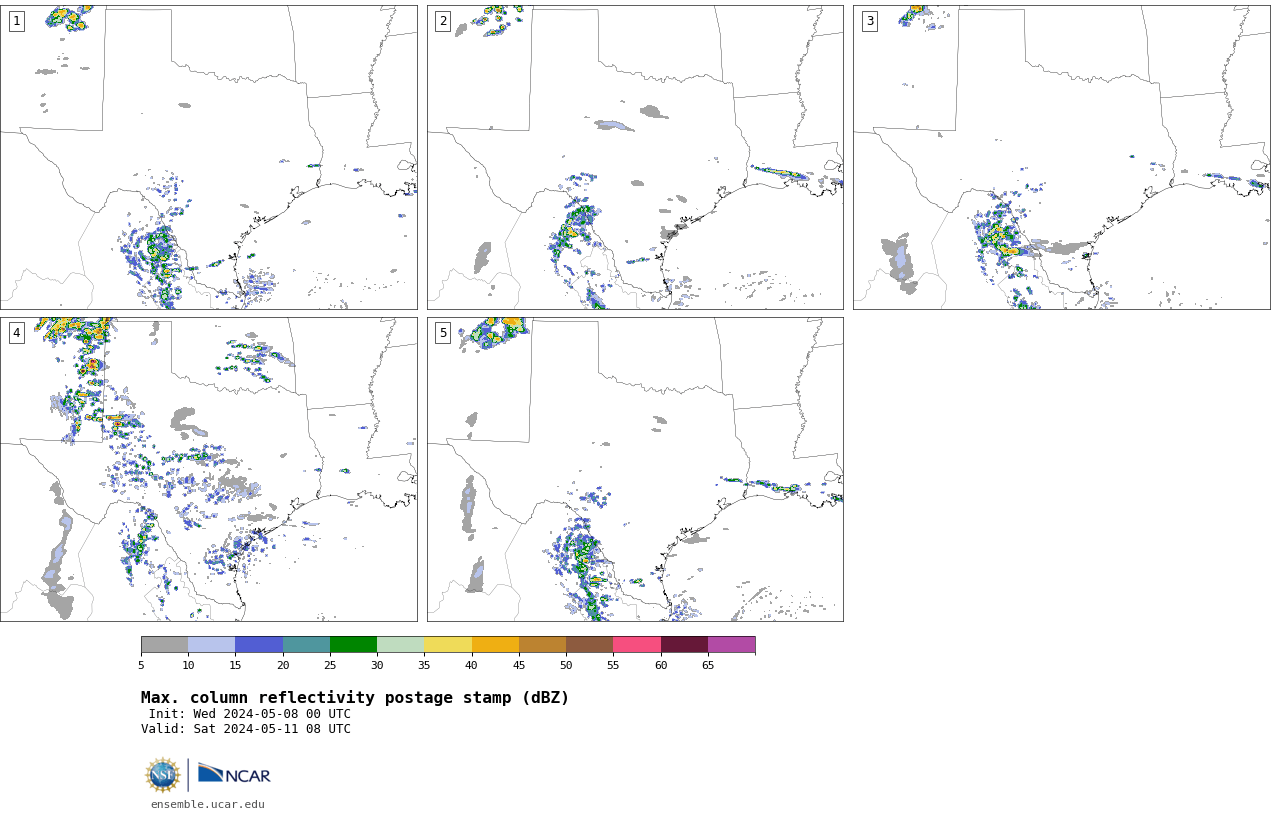1280x815 pixels.
Task: Click the Init: Wed 2024-05-08 00 UTC text
Action: click(x=250, y=714)
